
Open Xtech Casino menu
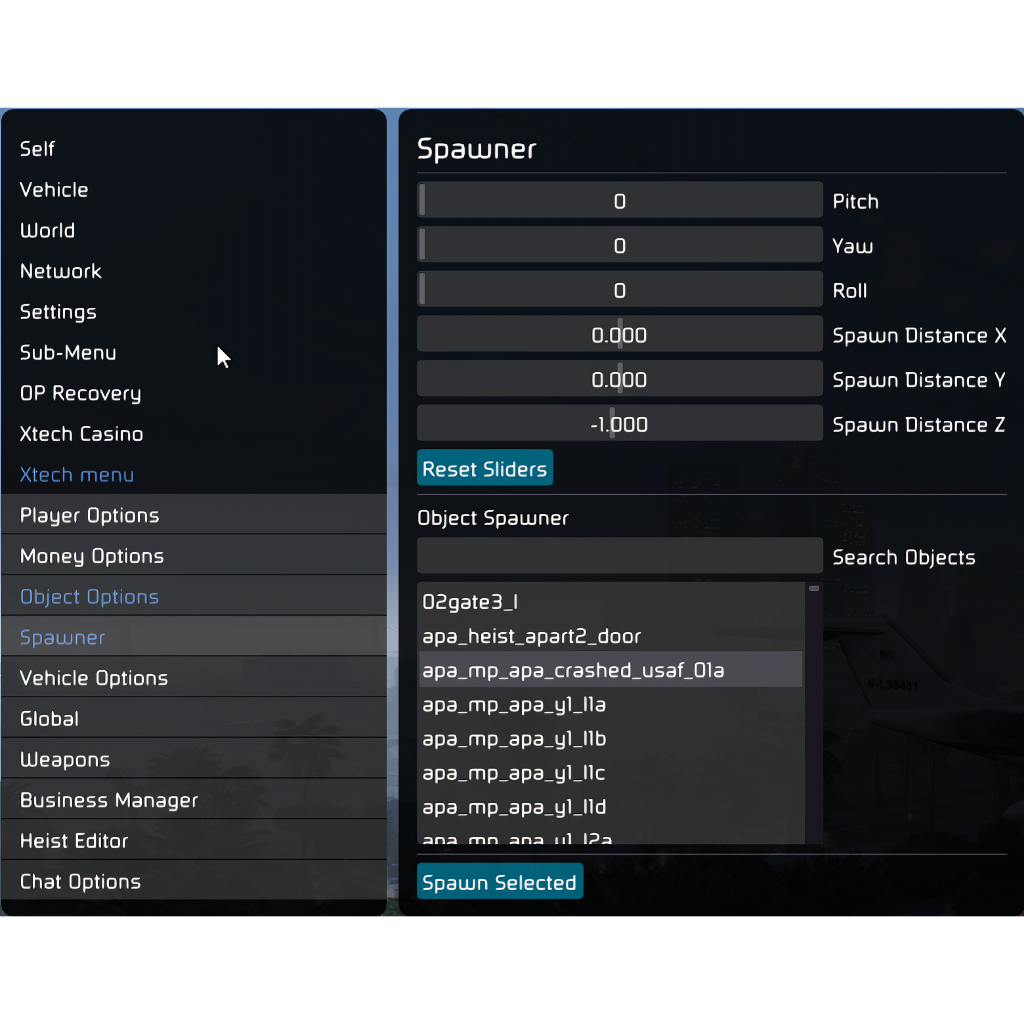[81, 434]
